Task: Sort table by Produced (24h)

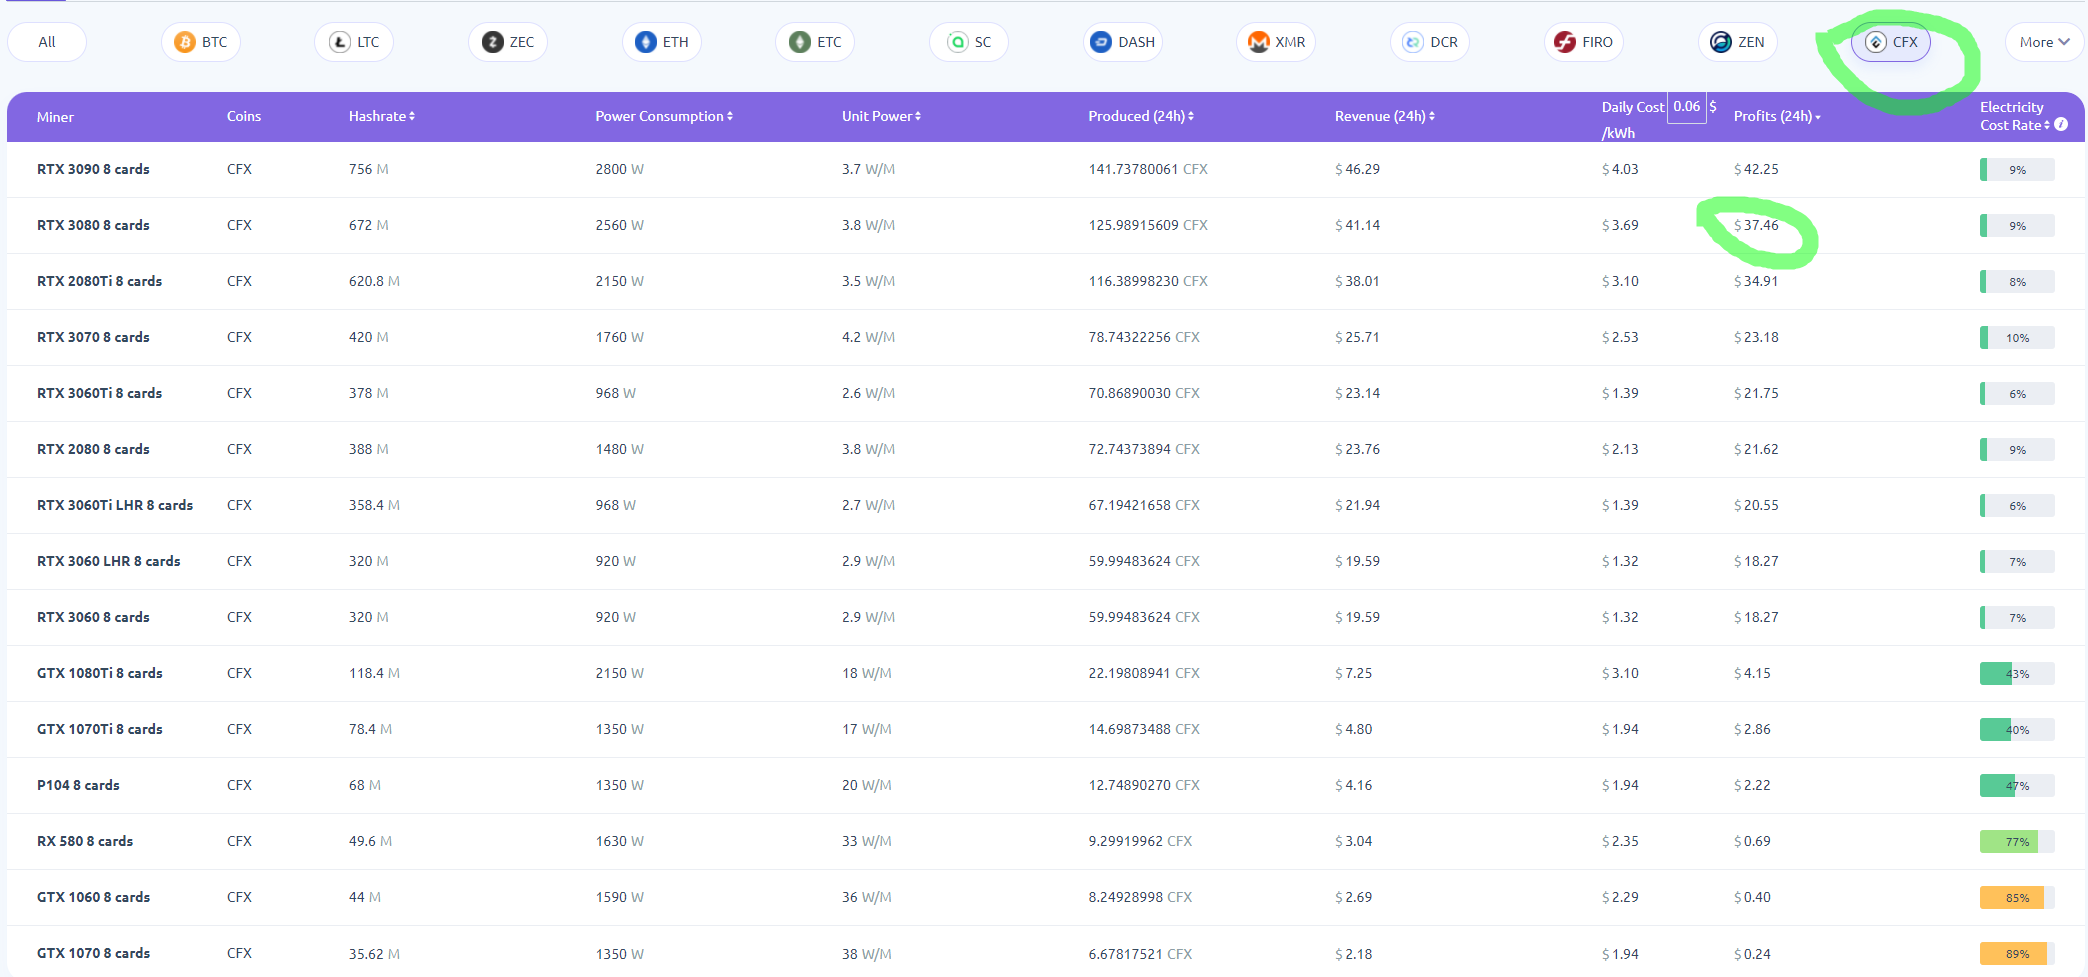Action: point(1141,116)
